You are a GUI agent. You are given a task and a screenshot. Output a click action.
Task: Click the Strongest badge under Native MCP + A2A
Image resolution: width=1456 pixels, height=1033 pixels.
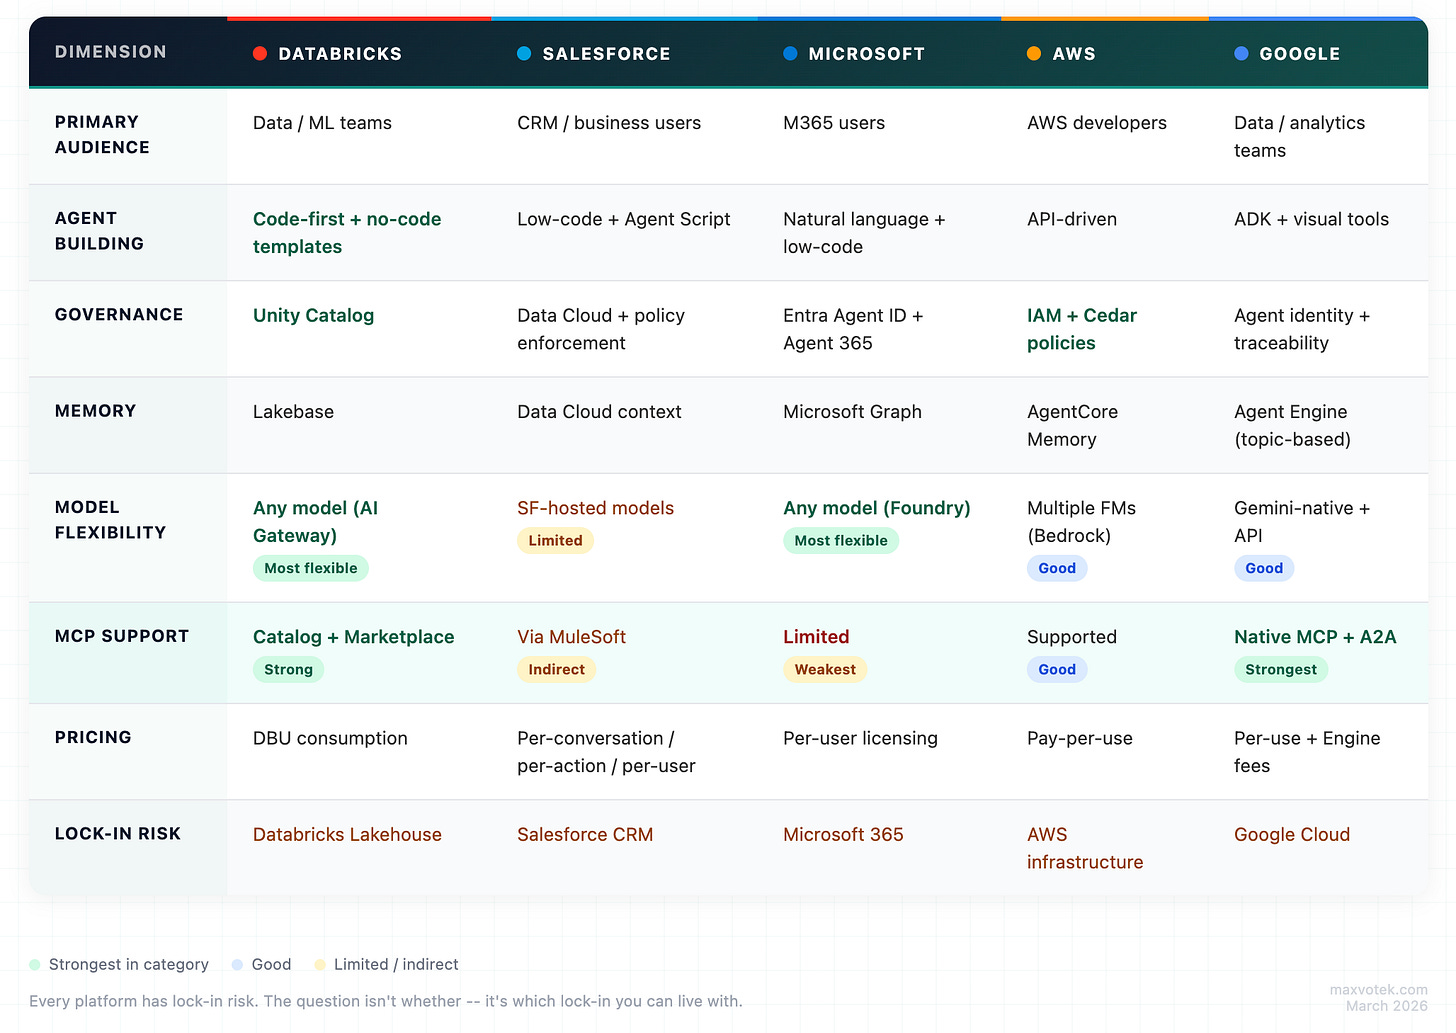click(x=1281, y=669)
